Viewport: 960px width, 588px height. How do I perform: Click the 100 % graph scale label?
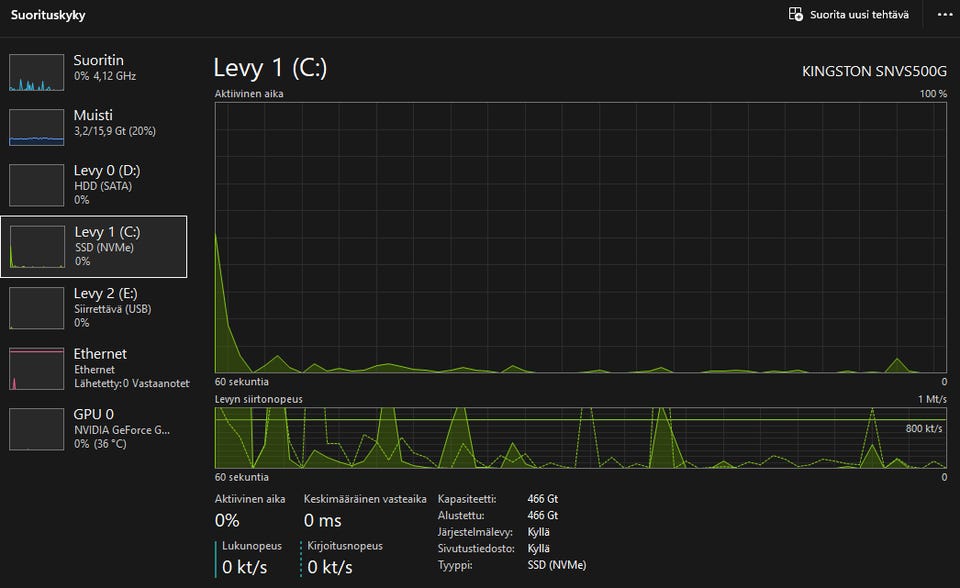pyautogui.click(x=933, y=94)
